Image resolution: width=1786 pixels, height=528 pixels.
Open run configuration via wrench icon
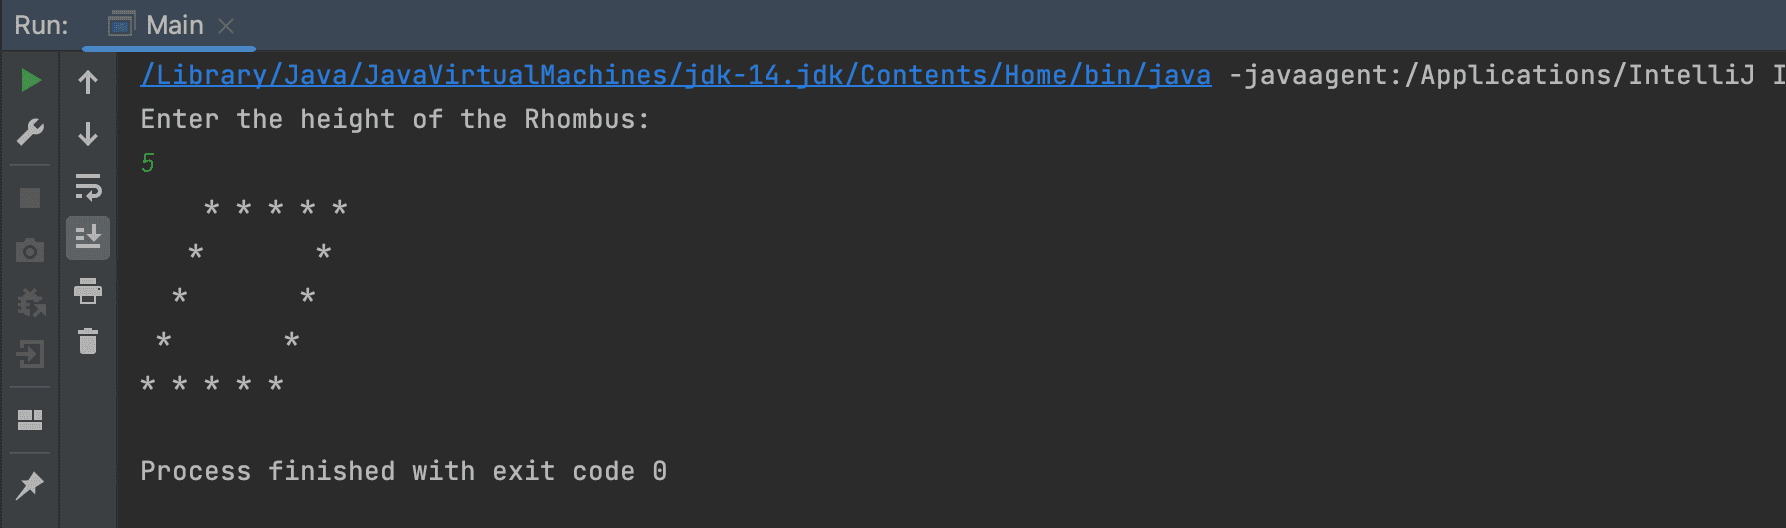pos(31,132)
